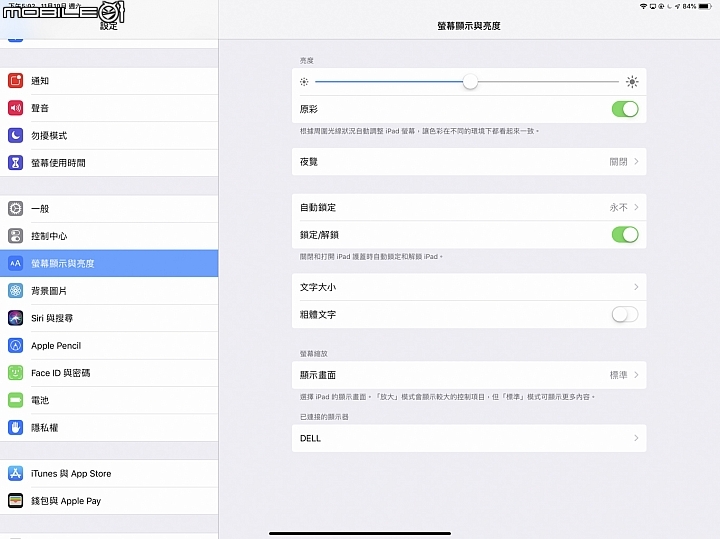The width and height of the screenshot is (720, 539).
Task: Tap the Wi-Fi status icon
Action: (x=643, y=6)
